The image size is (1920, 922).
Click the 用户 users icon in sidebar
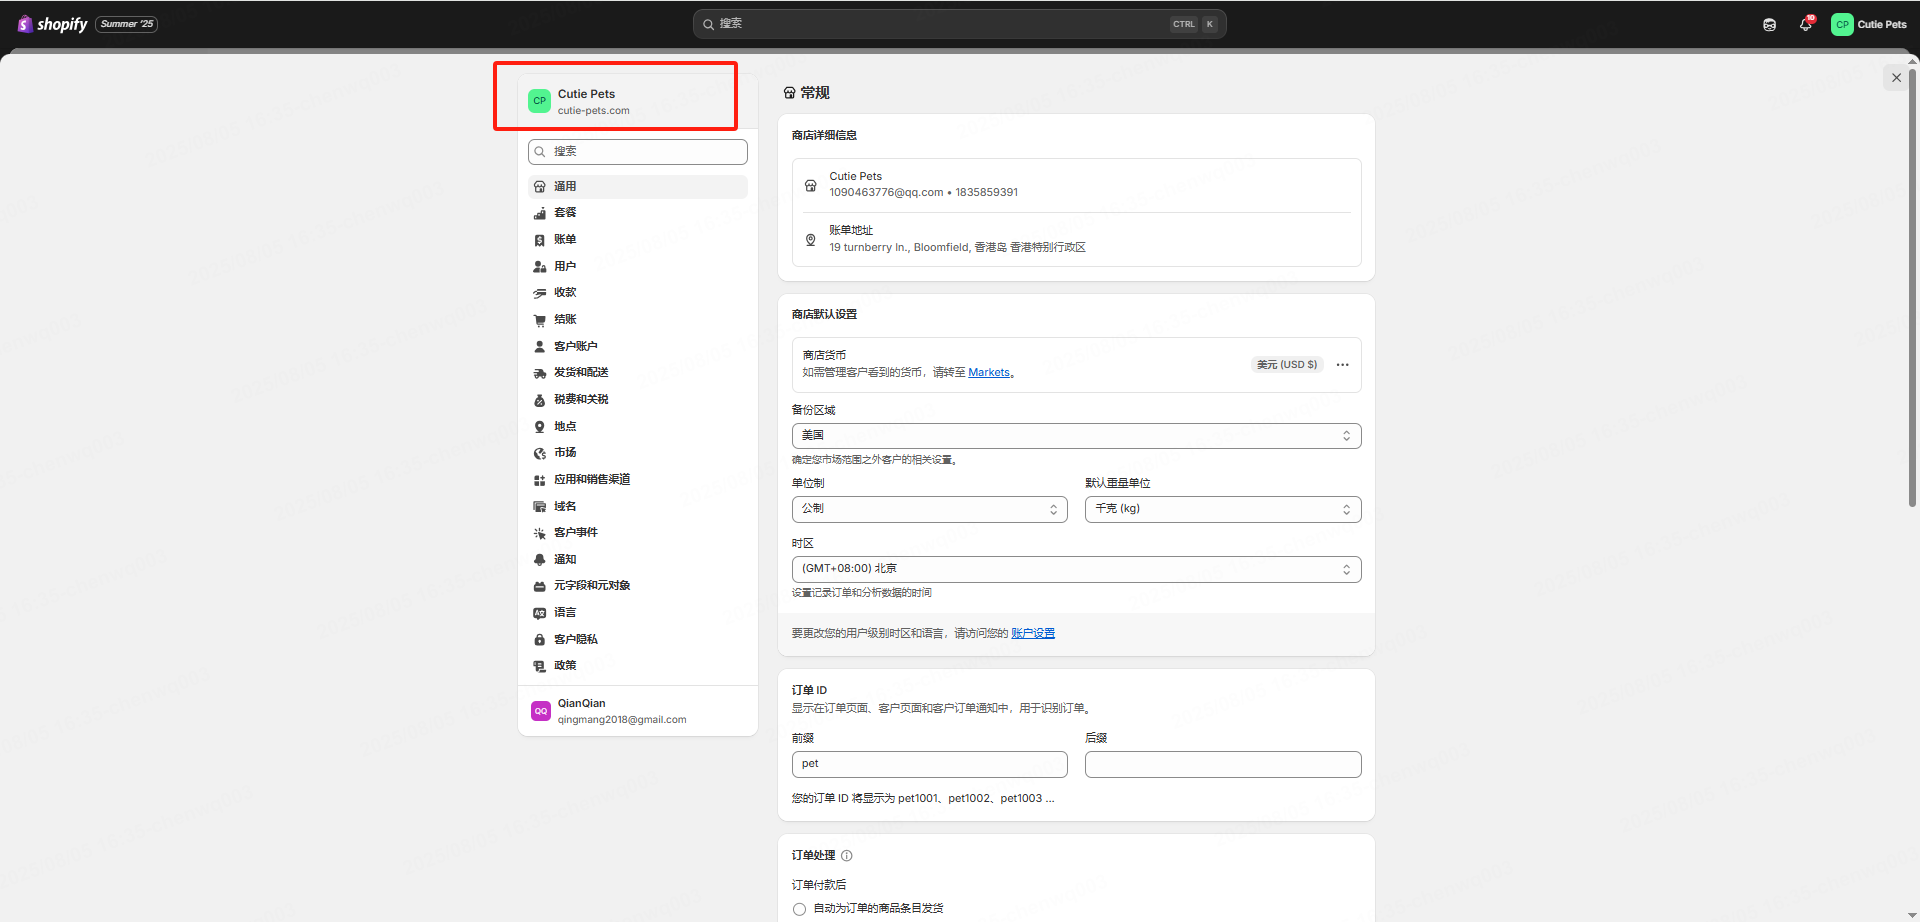coord(540,267)
